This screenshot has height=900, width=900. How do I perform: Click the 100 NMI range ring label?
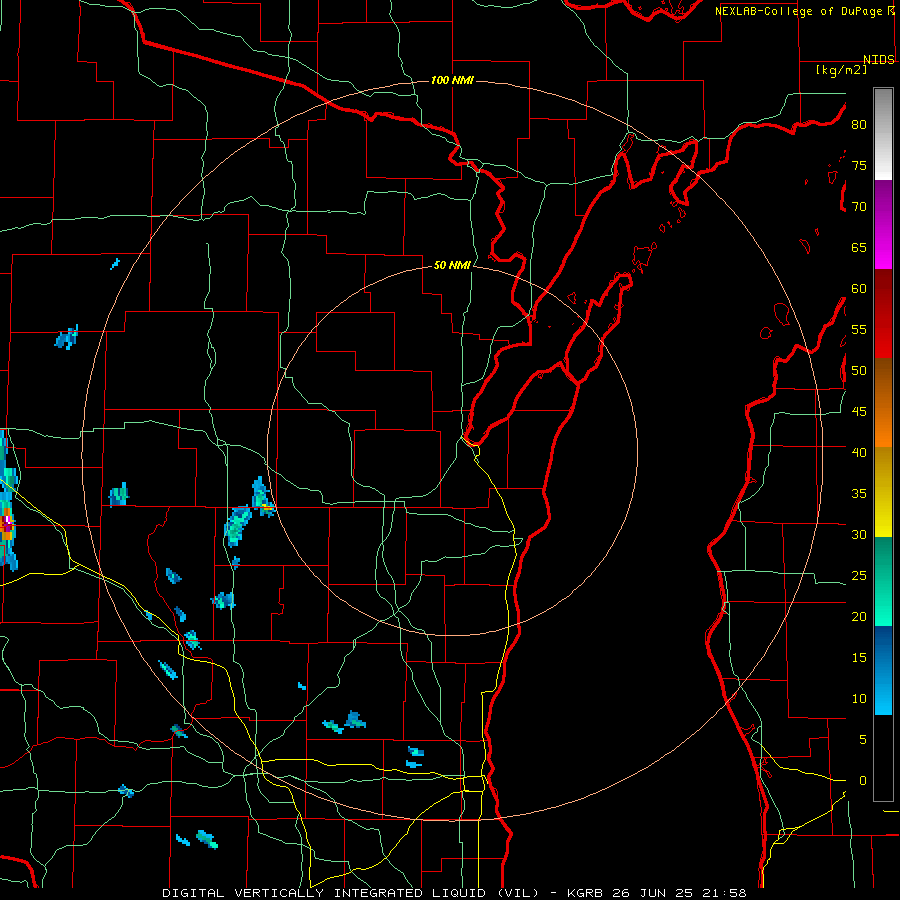pyautogui.click(x=452, y=80)
